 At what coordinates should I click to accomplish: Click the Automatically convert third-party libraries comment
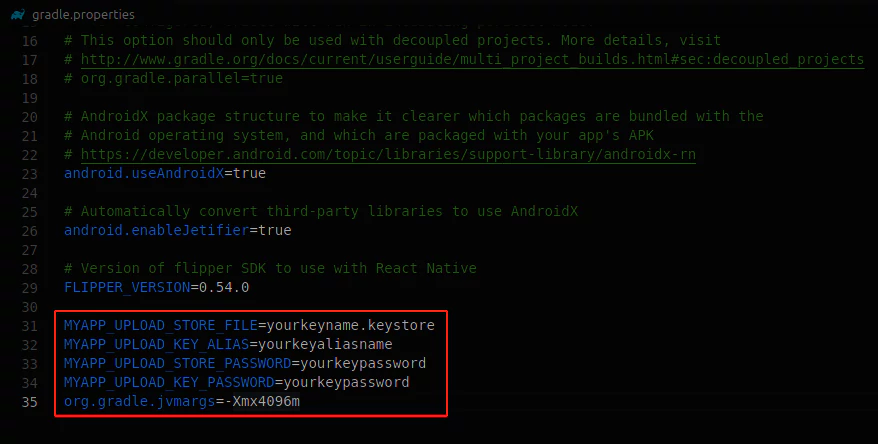[321, 211]
